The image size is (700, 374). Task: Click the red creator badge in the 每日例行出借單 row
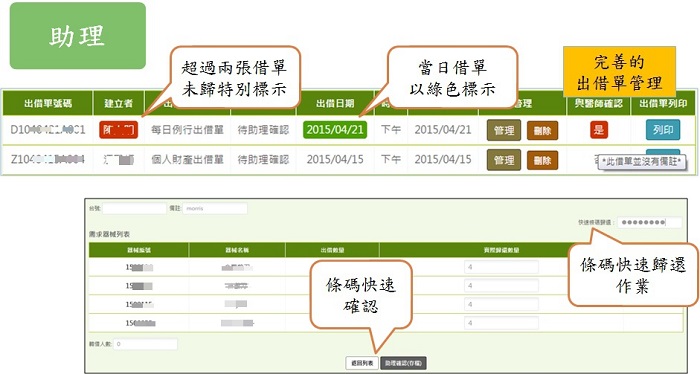118,130
